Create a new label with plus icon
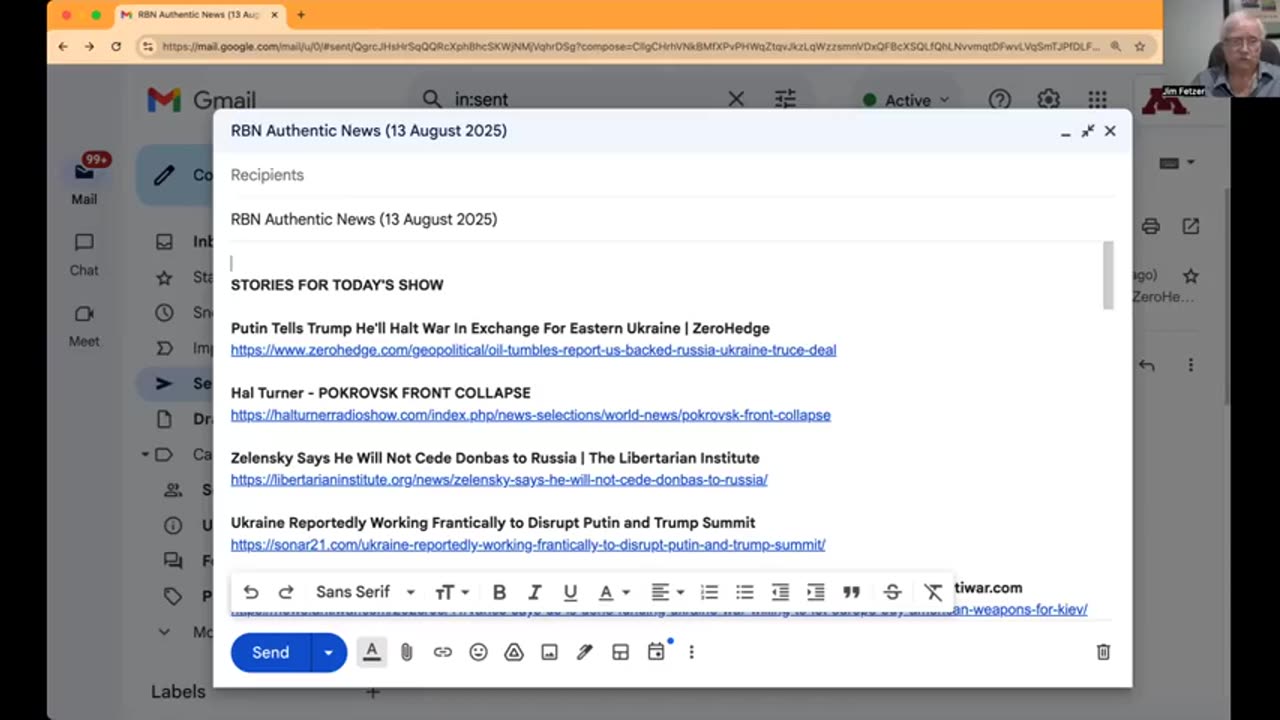The width and height of the screenshot is (1280, 720). 372,692
